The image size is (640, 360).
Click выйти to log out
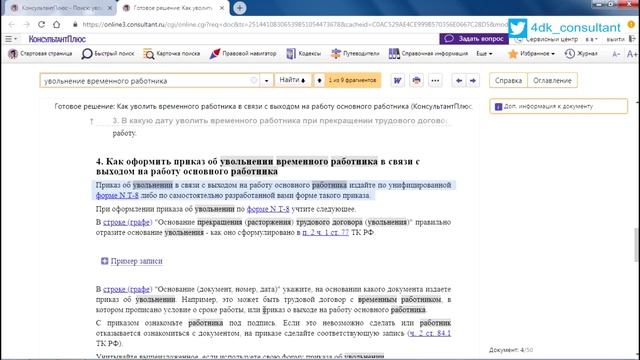tap(616, 39)
